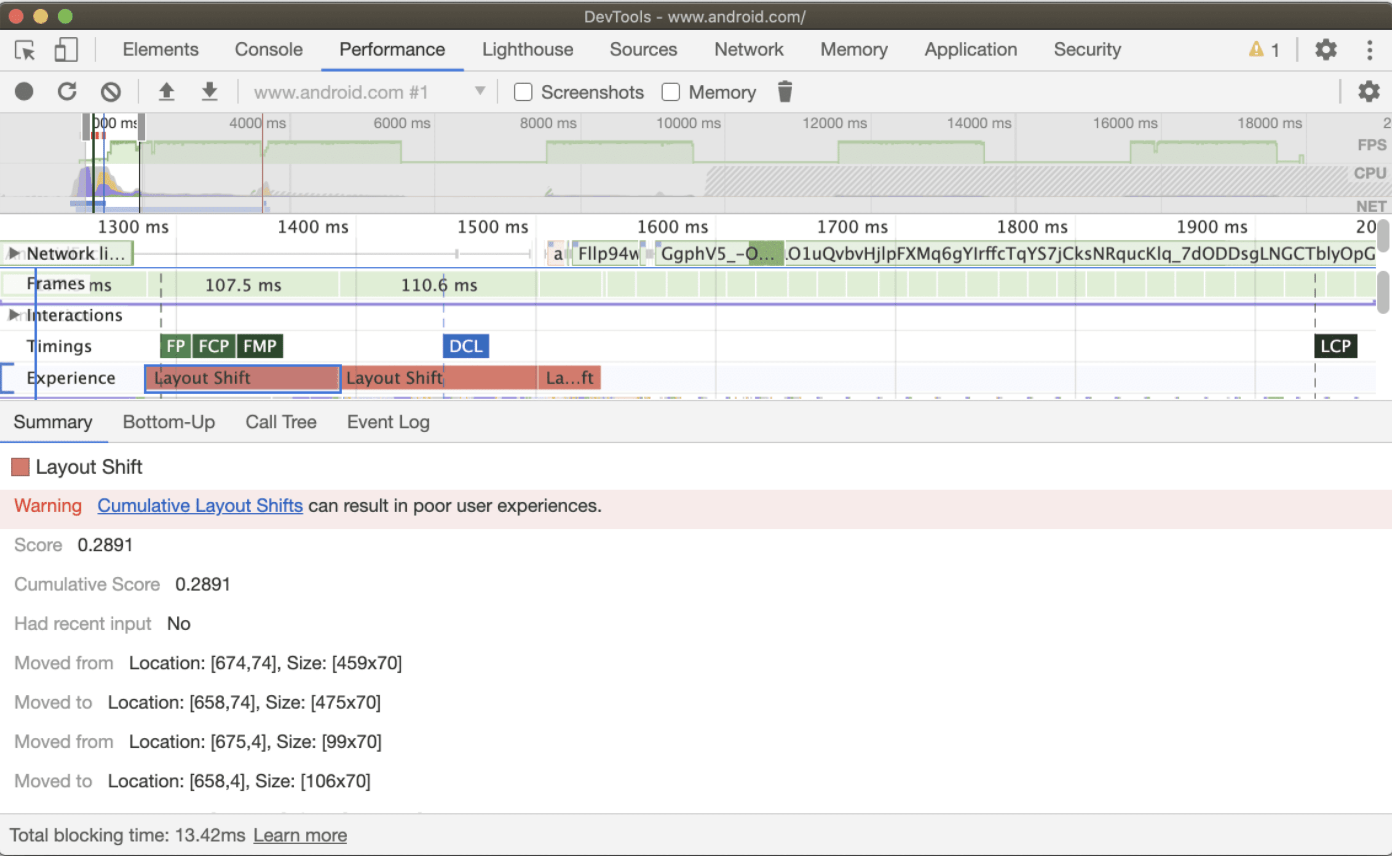
Task: Open the Lighthouse tab
Action: [528, 50]
